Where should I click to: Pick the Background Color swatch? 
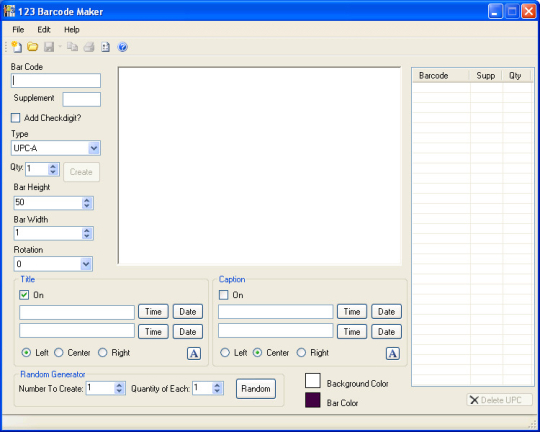tap(313, 380)
